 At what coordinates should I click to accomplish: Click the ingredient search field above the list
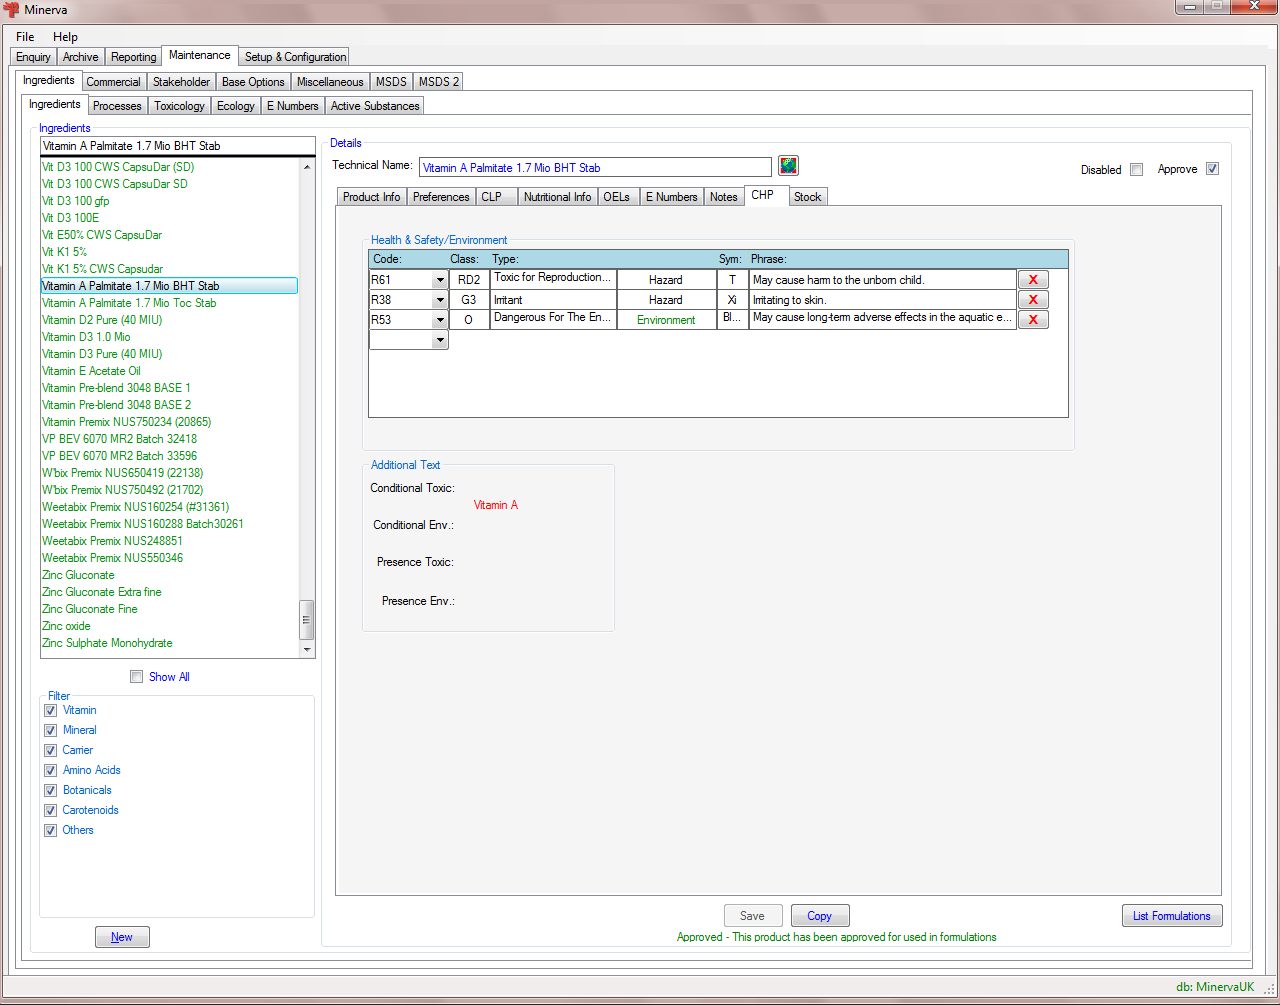point(178,146)
